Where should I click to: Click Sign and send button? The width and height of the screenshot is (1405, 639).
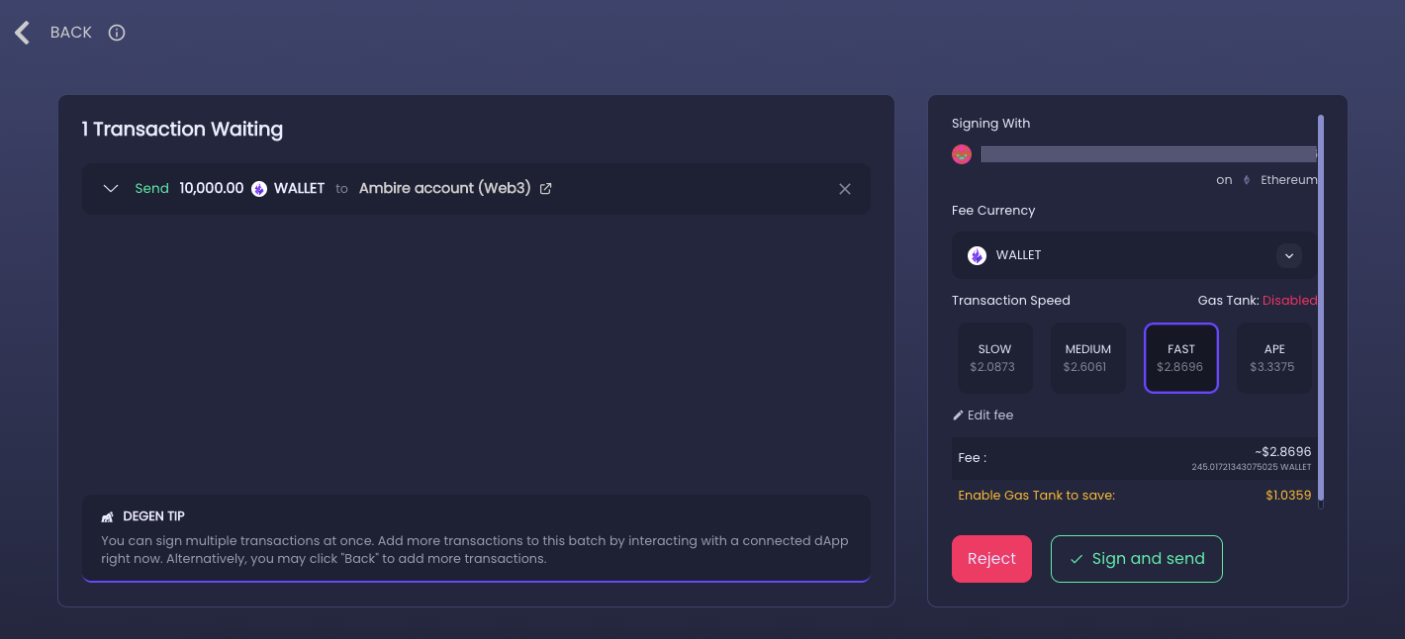(1137, 559)
